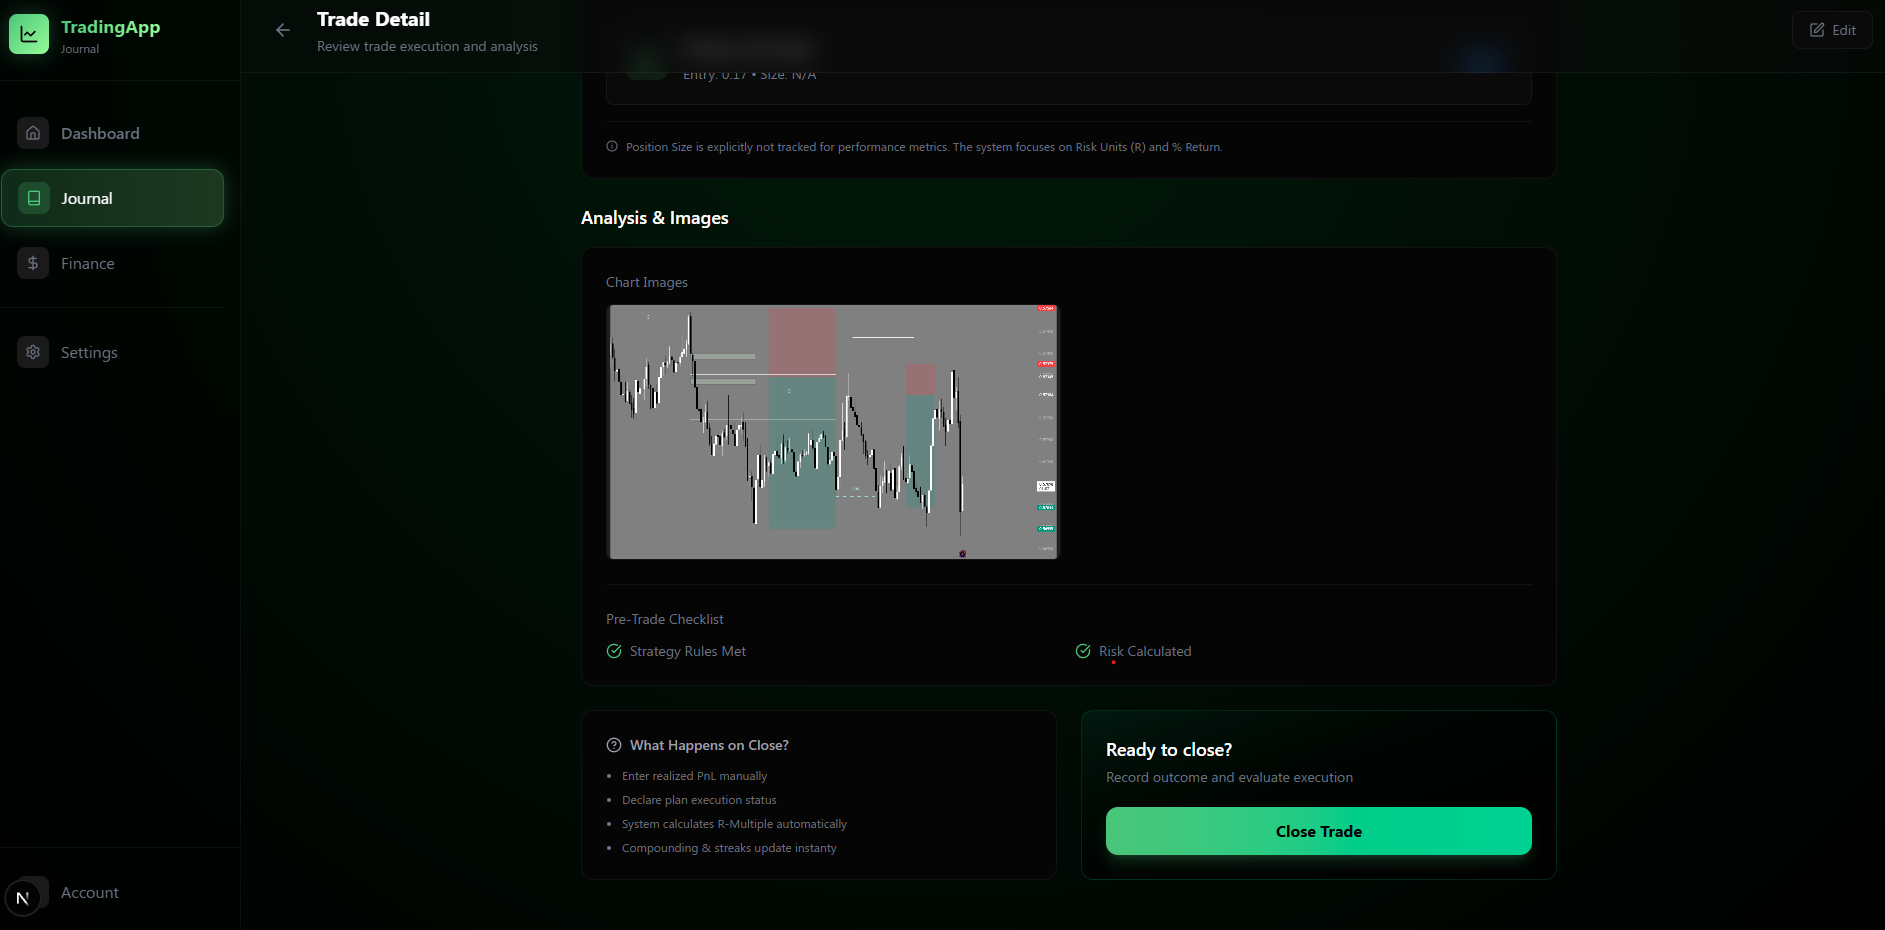
Task: Select Settings in the sidebar
Action: point(89,351)
